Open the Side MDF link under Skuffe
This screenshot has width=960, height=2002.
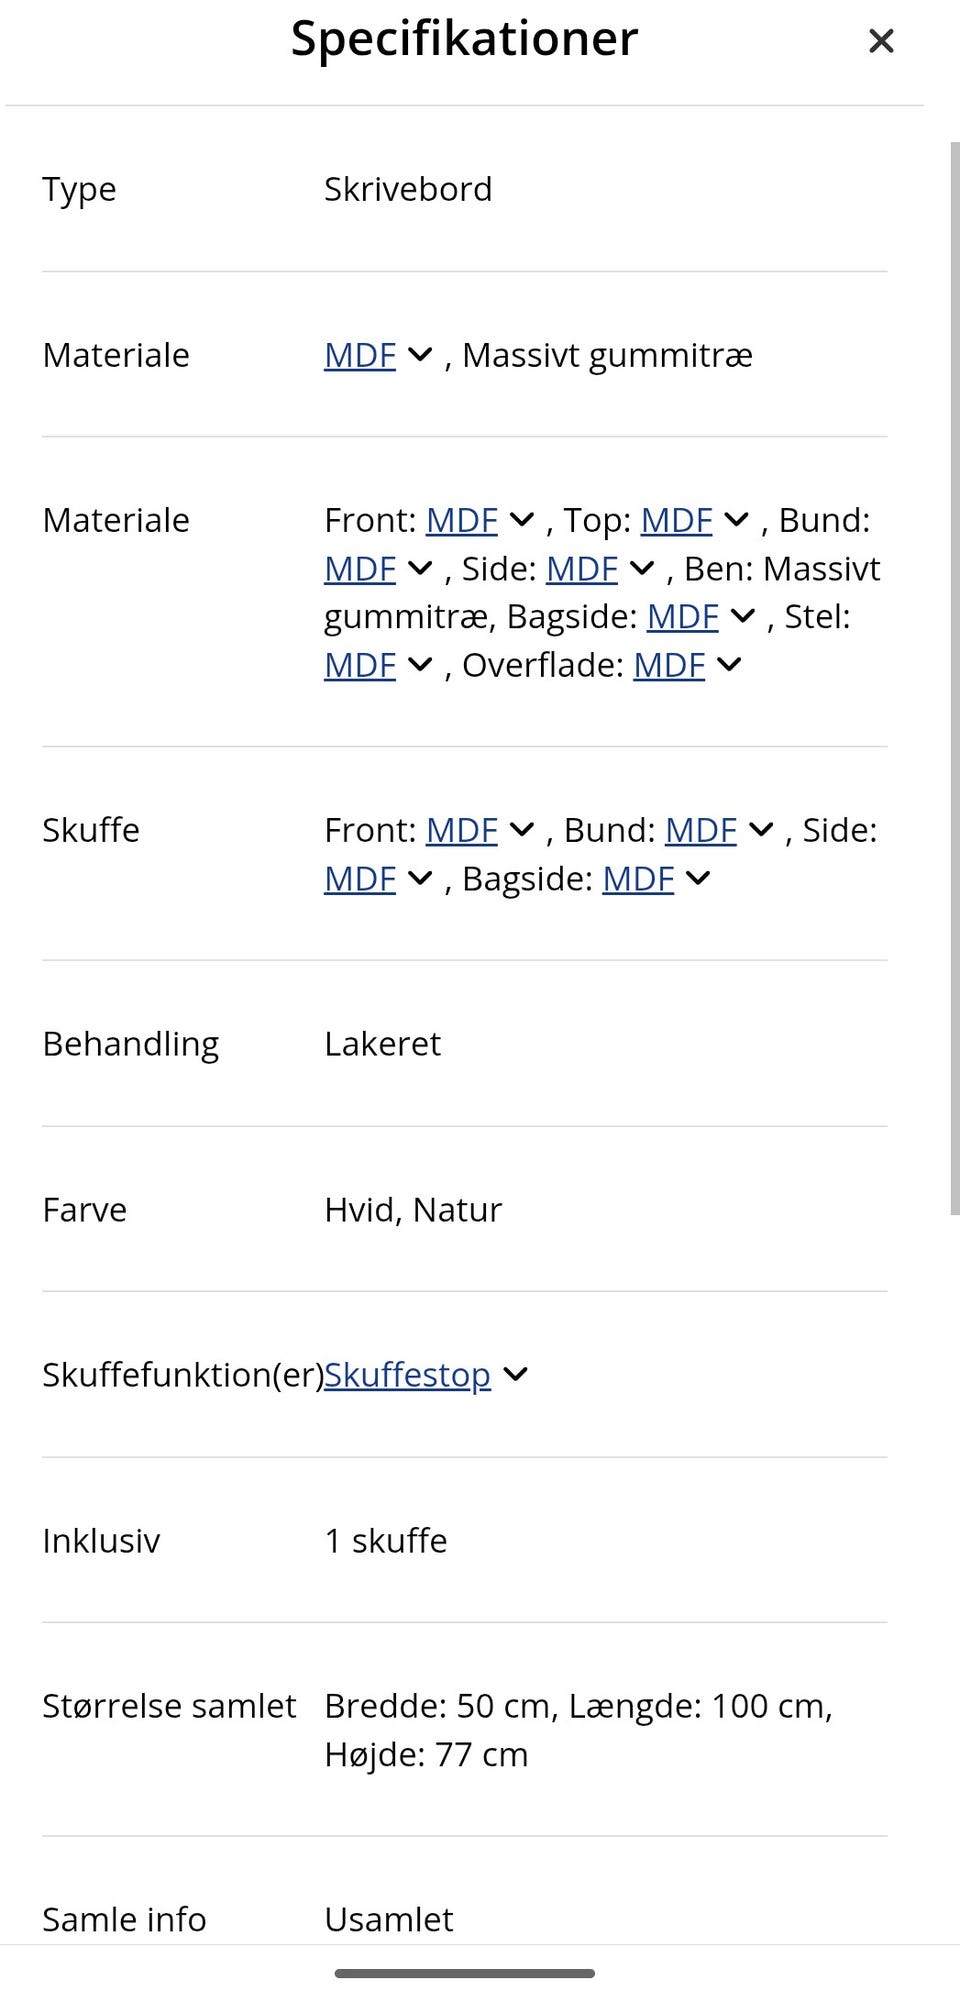(358, 878)
